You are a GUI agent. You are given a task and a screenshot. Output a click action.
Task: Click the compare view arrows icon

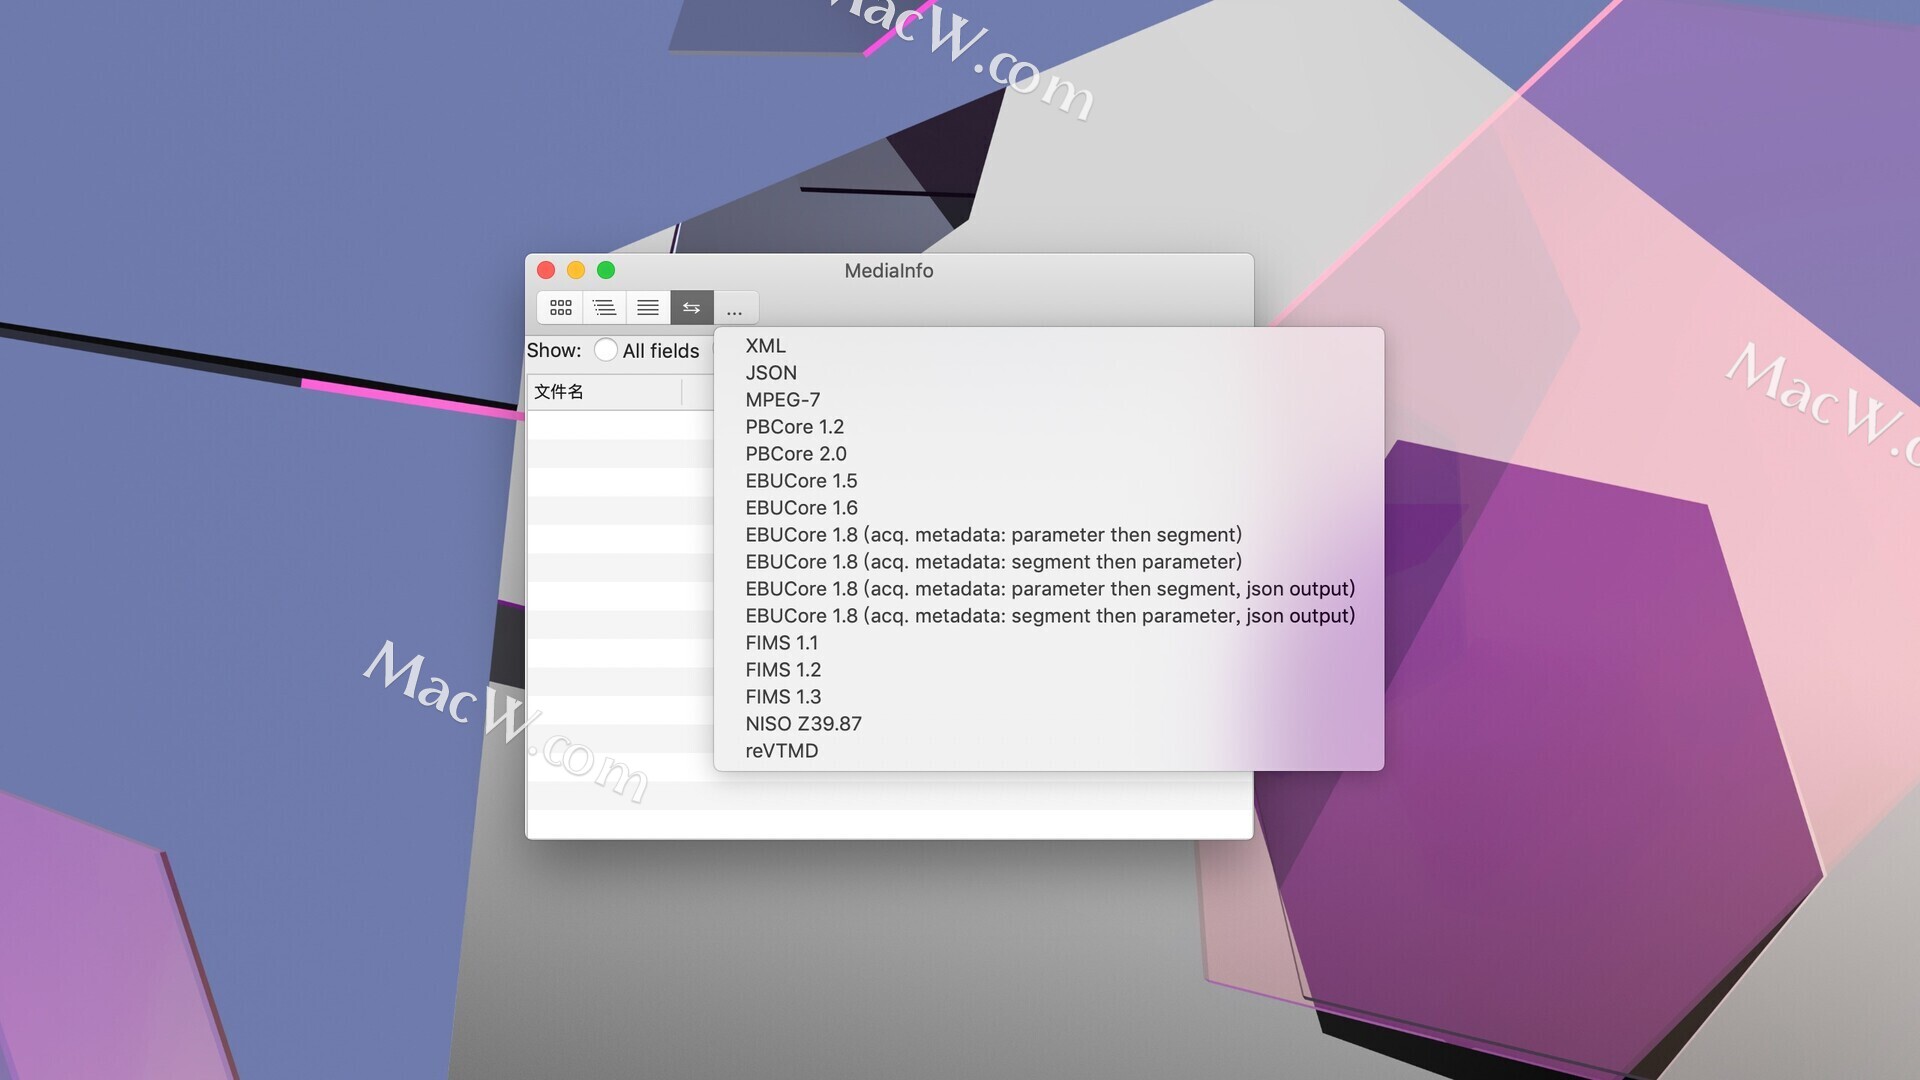click(x=692, y=307)
